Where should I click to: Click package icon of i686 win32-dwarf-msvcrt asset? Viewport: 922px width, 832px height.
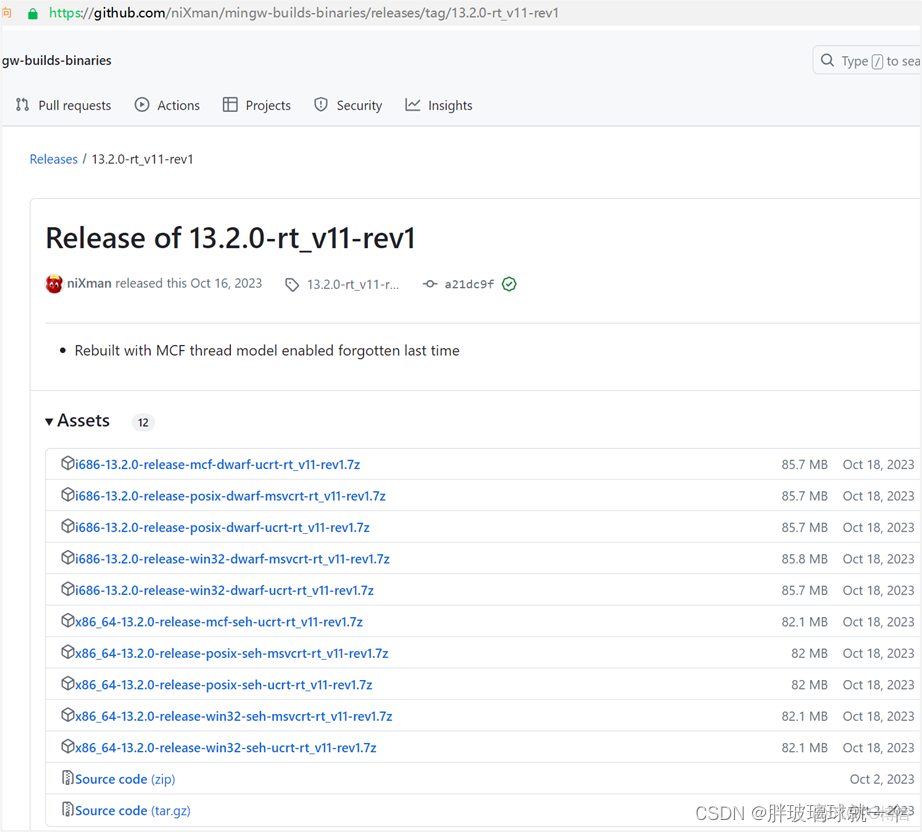pos(68,558)
